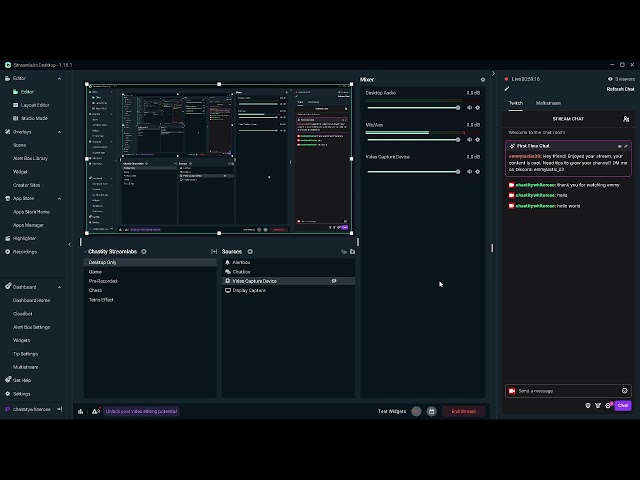
Task: Mute the Desktop Audio speaker icon
Action: (469, 108)
